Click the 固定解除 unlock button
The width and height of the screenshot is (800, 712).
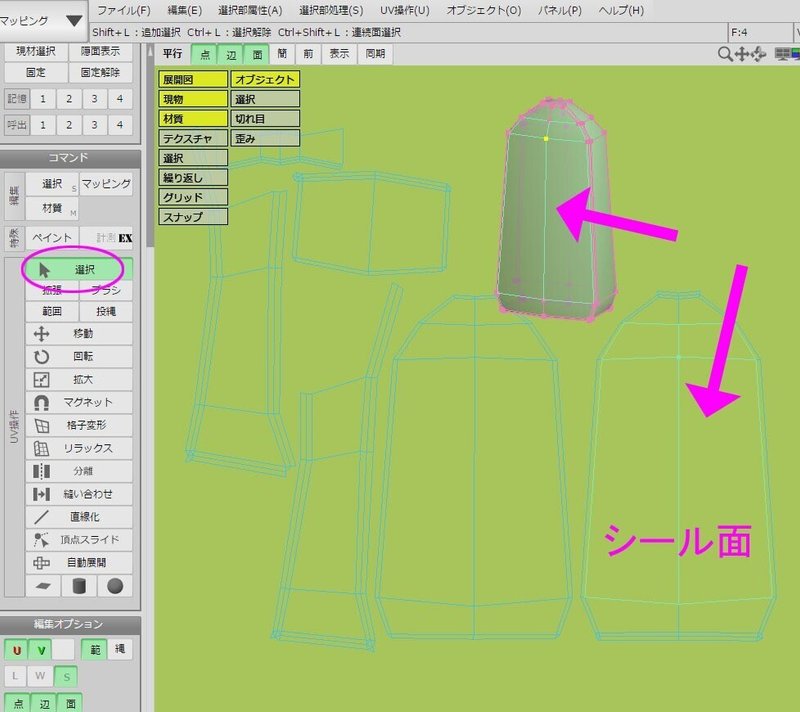coord(100,72)
